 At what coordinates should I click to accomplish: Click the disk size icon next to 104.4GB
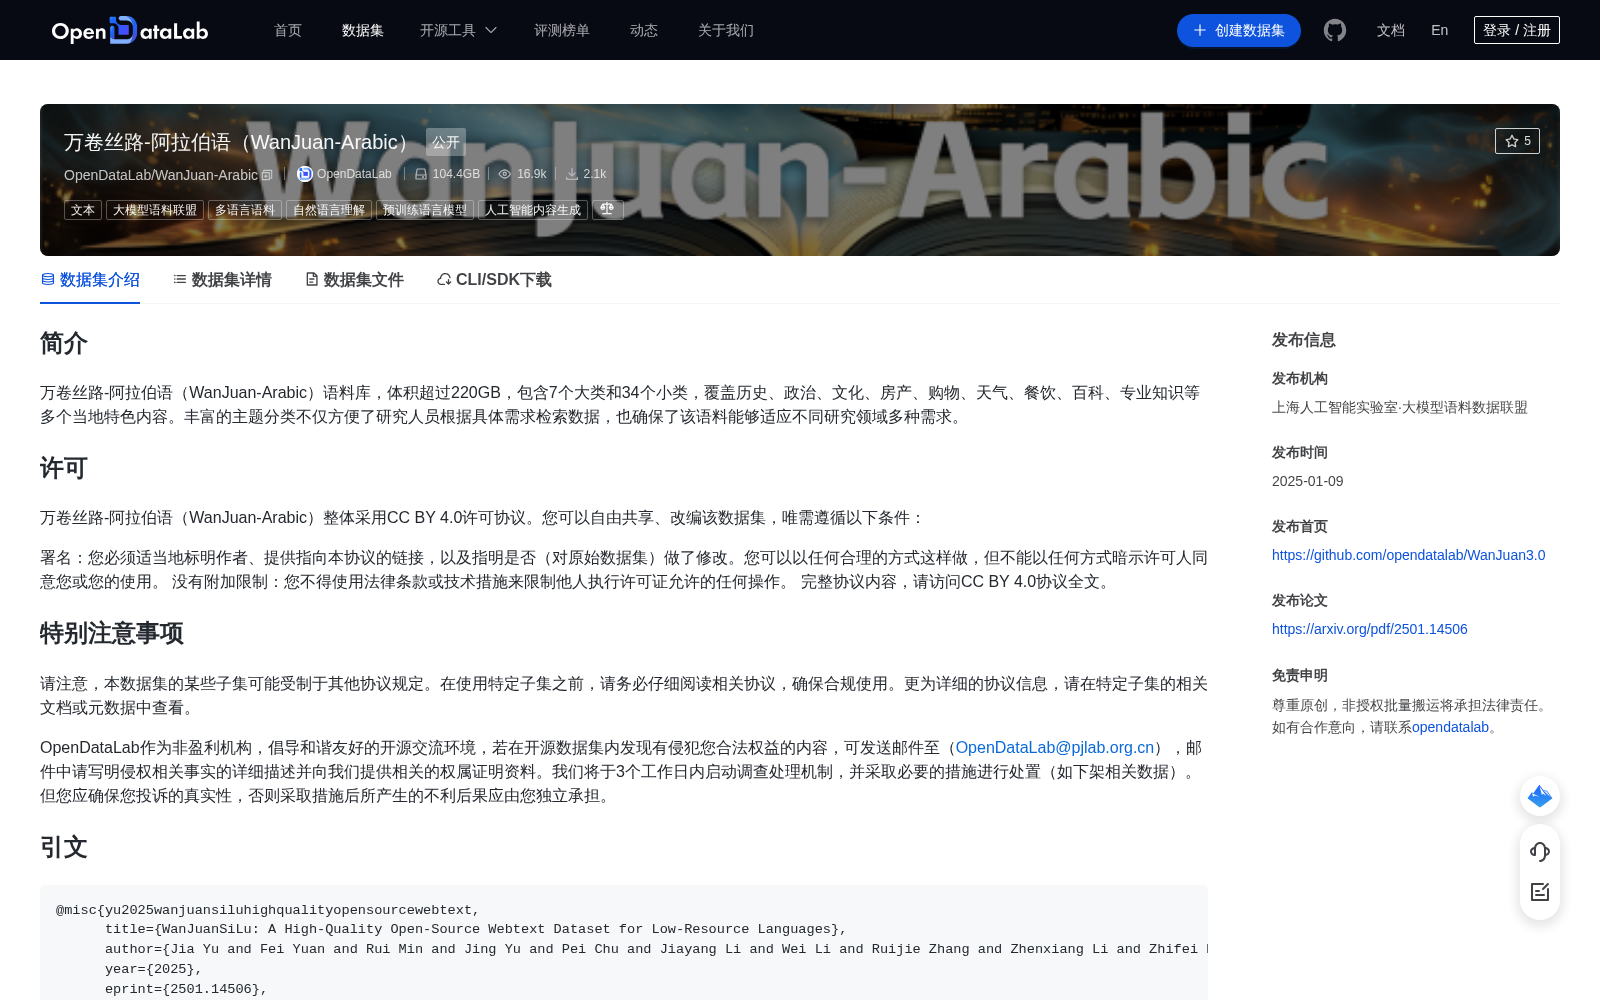421,174
